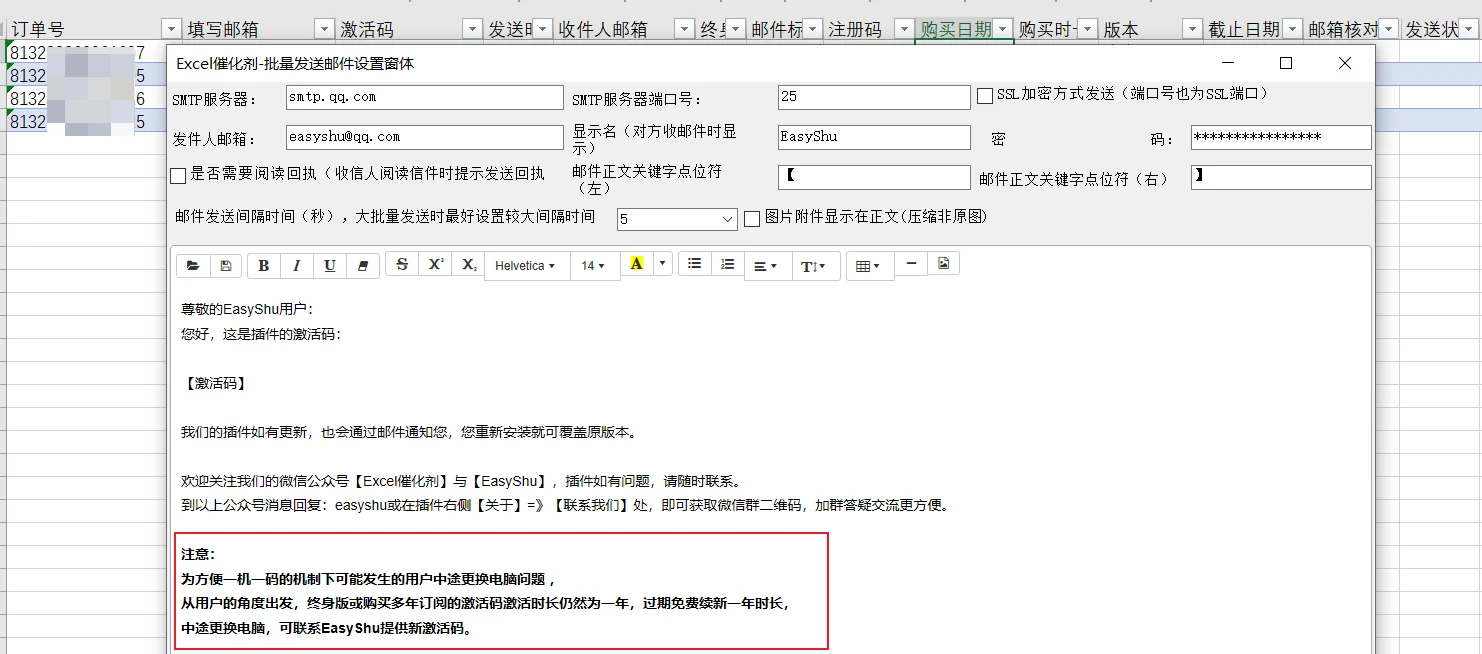Viewport: 1482px width, 654px height.
Task: Open filter dropdown for 订单号 column
Action: click(x=171, y=29)
